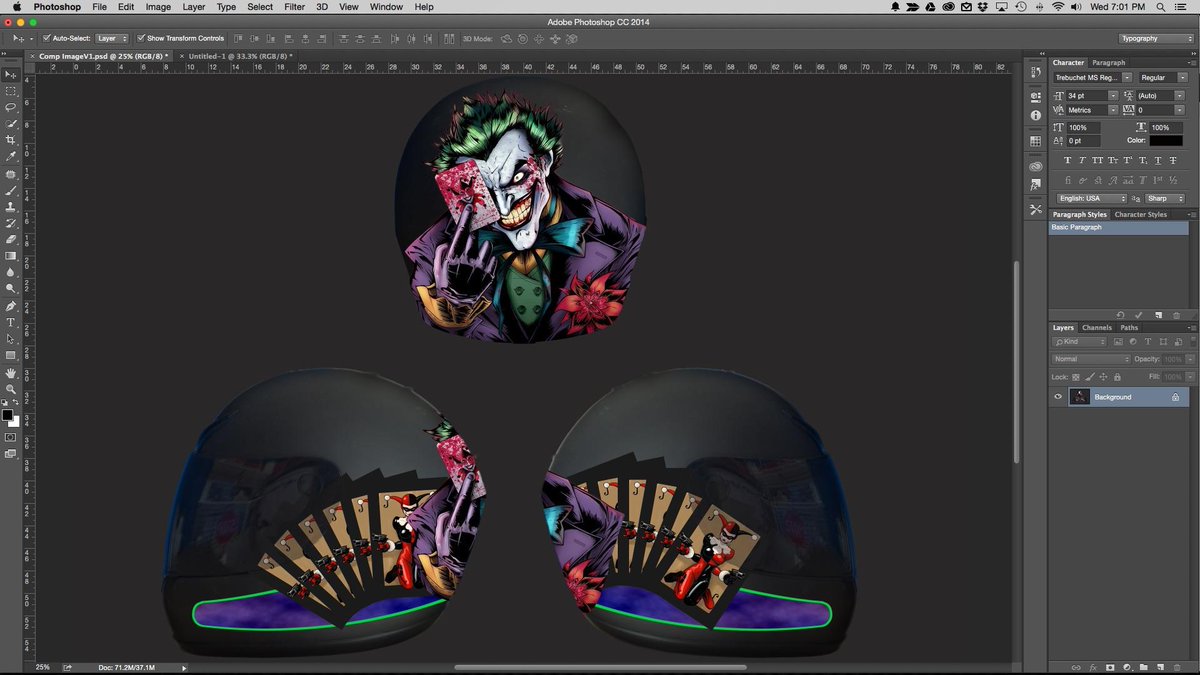The height and width of the screenshot is (675, 1200).
Task: Select the Horizontal Type tool
Action: click(11, 322)
